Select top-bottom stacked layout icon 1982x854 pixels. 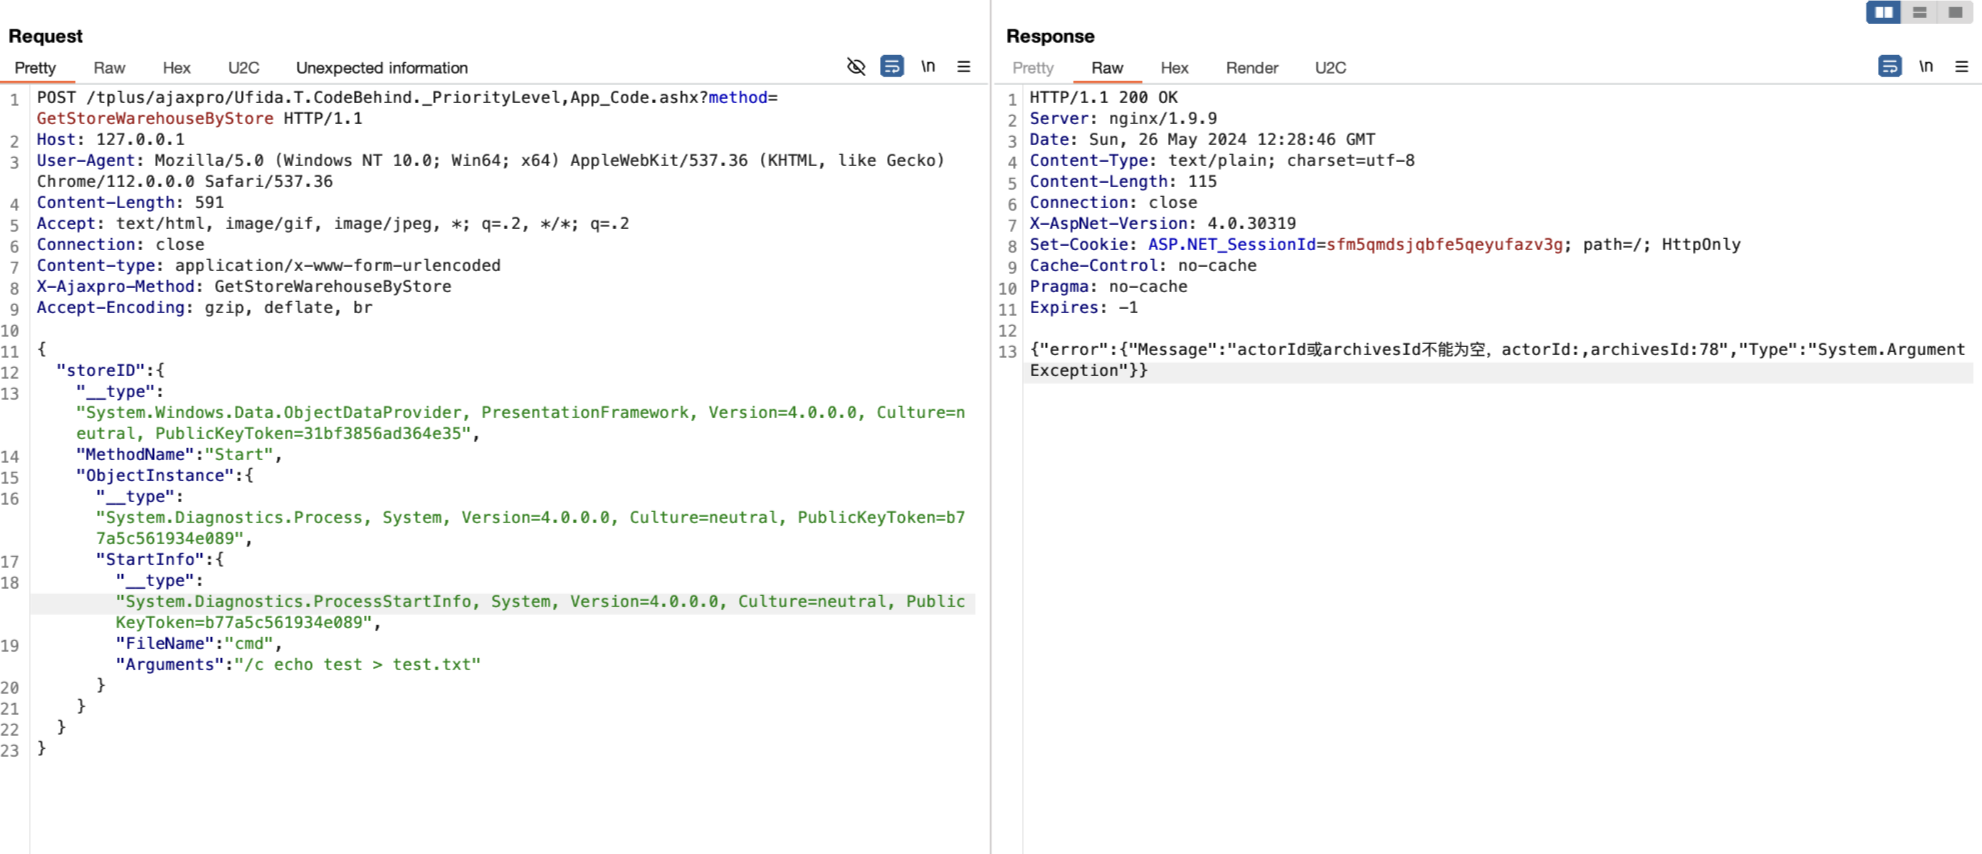(1920, 12)
